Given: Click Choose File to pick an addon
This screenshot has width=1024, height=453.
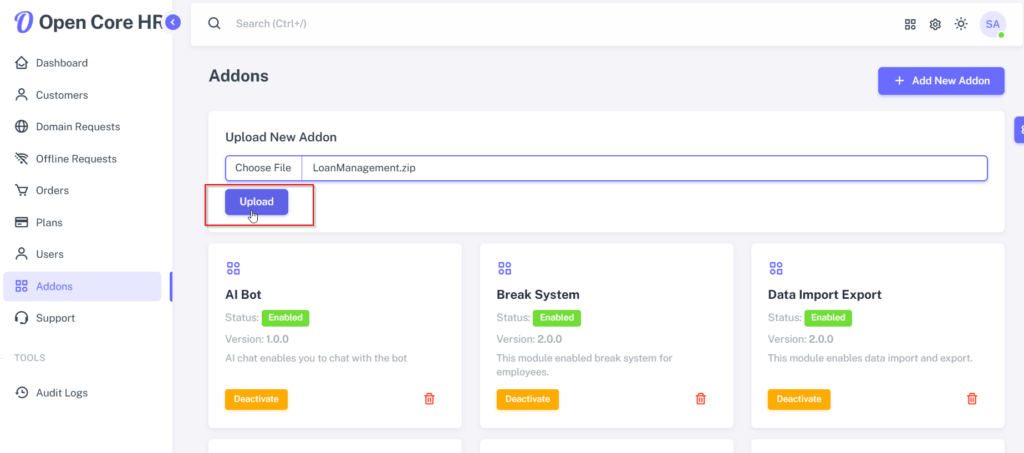Looking at the screenshot, I should tap(263, 168).
